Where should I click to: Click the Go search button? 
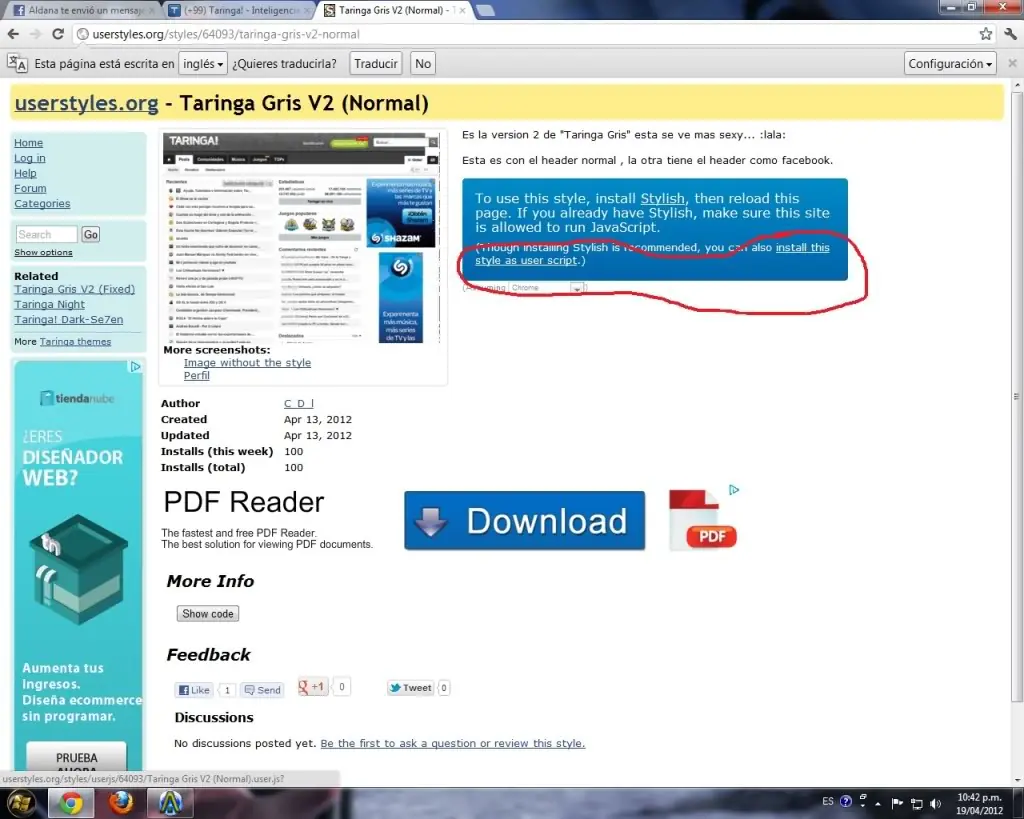tap(91, 234)
